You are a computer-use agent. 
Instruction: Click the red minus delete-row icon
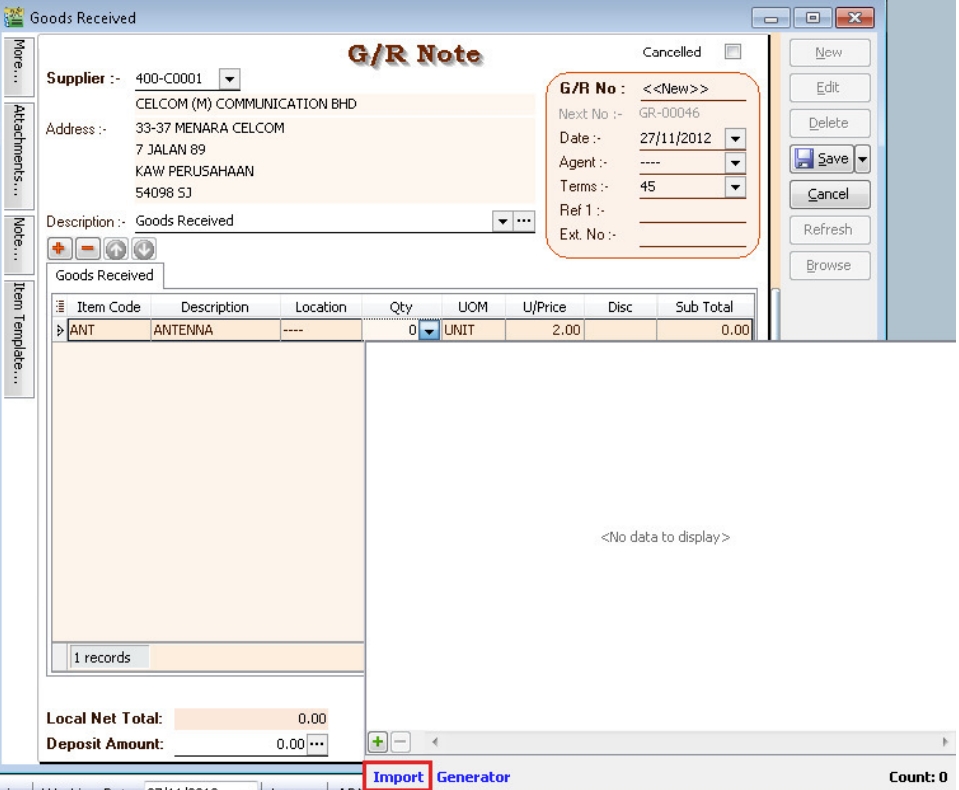click(x=80, y=246)
